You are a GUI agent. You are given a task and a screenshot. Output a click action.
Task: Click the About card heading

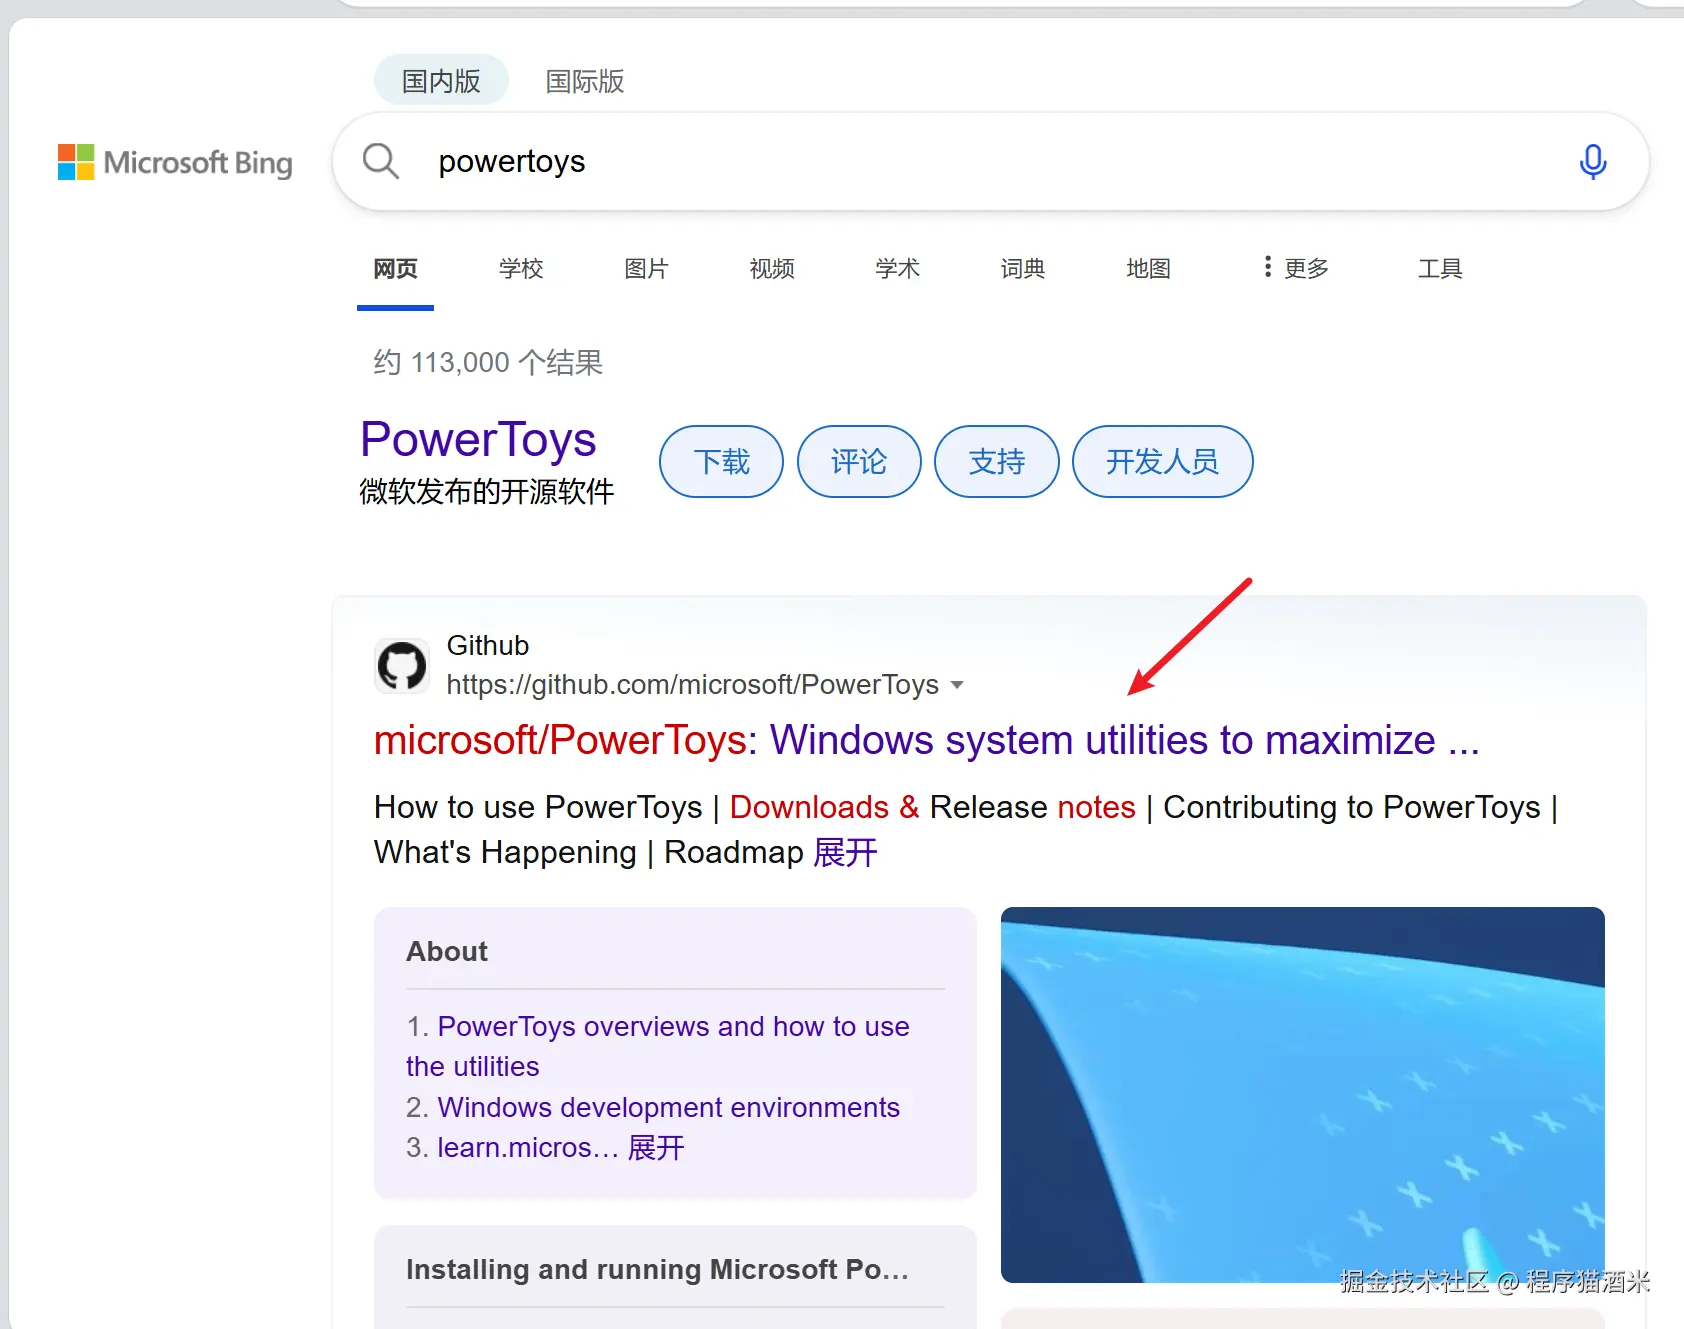tap(447, 952)
